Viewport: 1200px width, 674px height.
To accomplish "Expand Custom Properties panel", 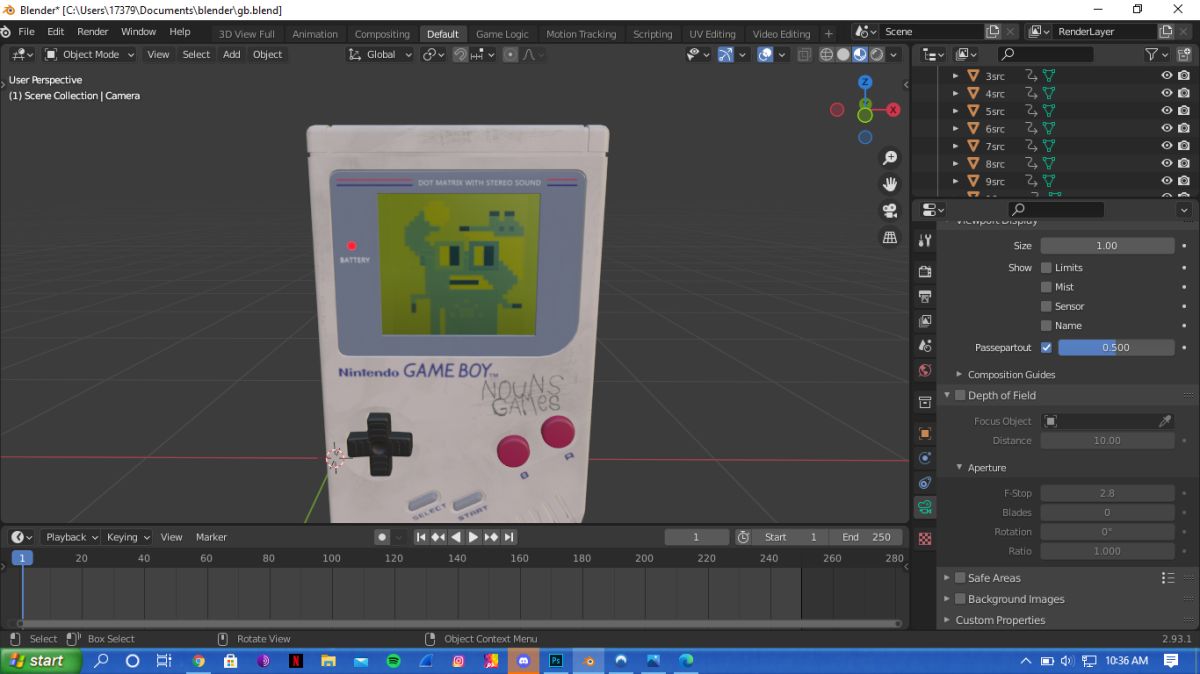I will (x=947, y=620).
